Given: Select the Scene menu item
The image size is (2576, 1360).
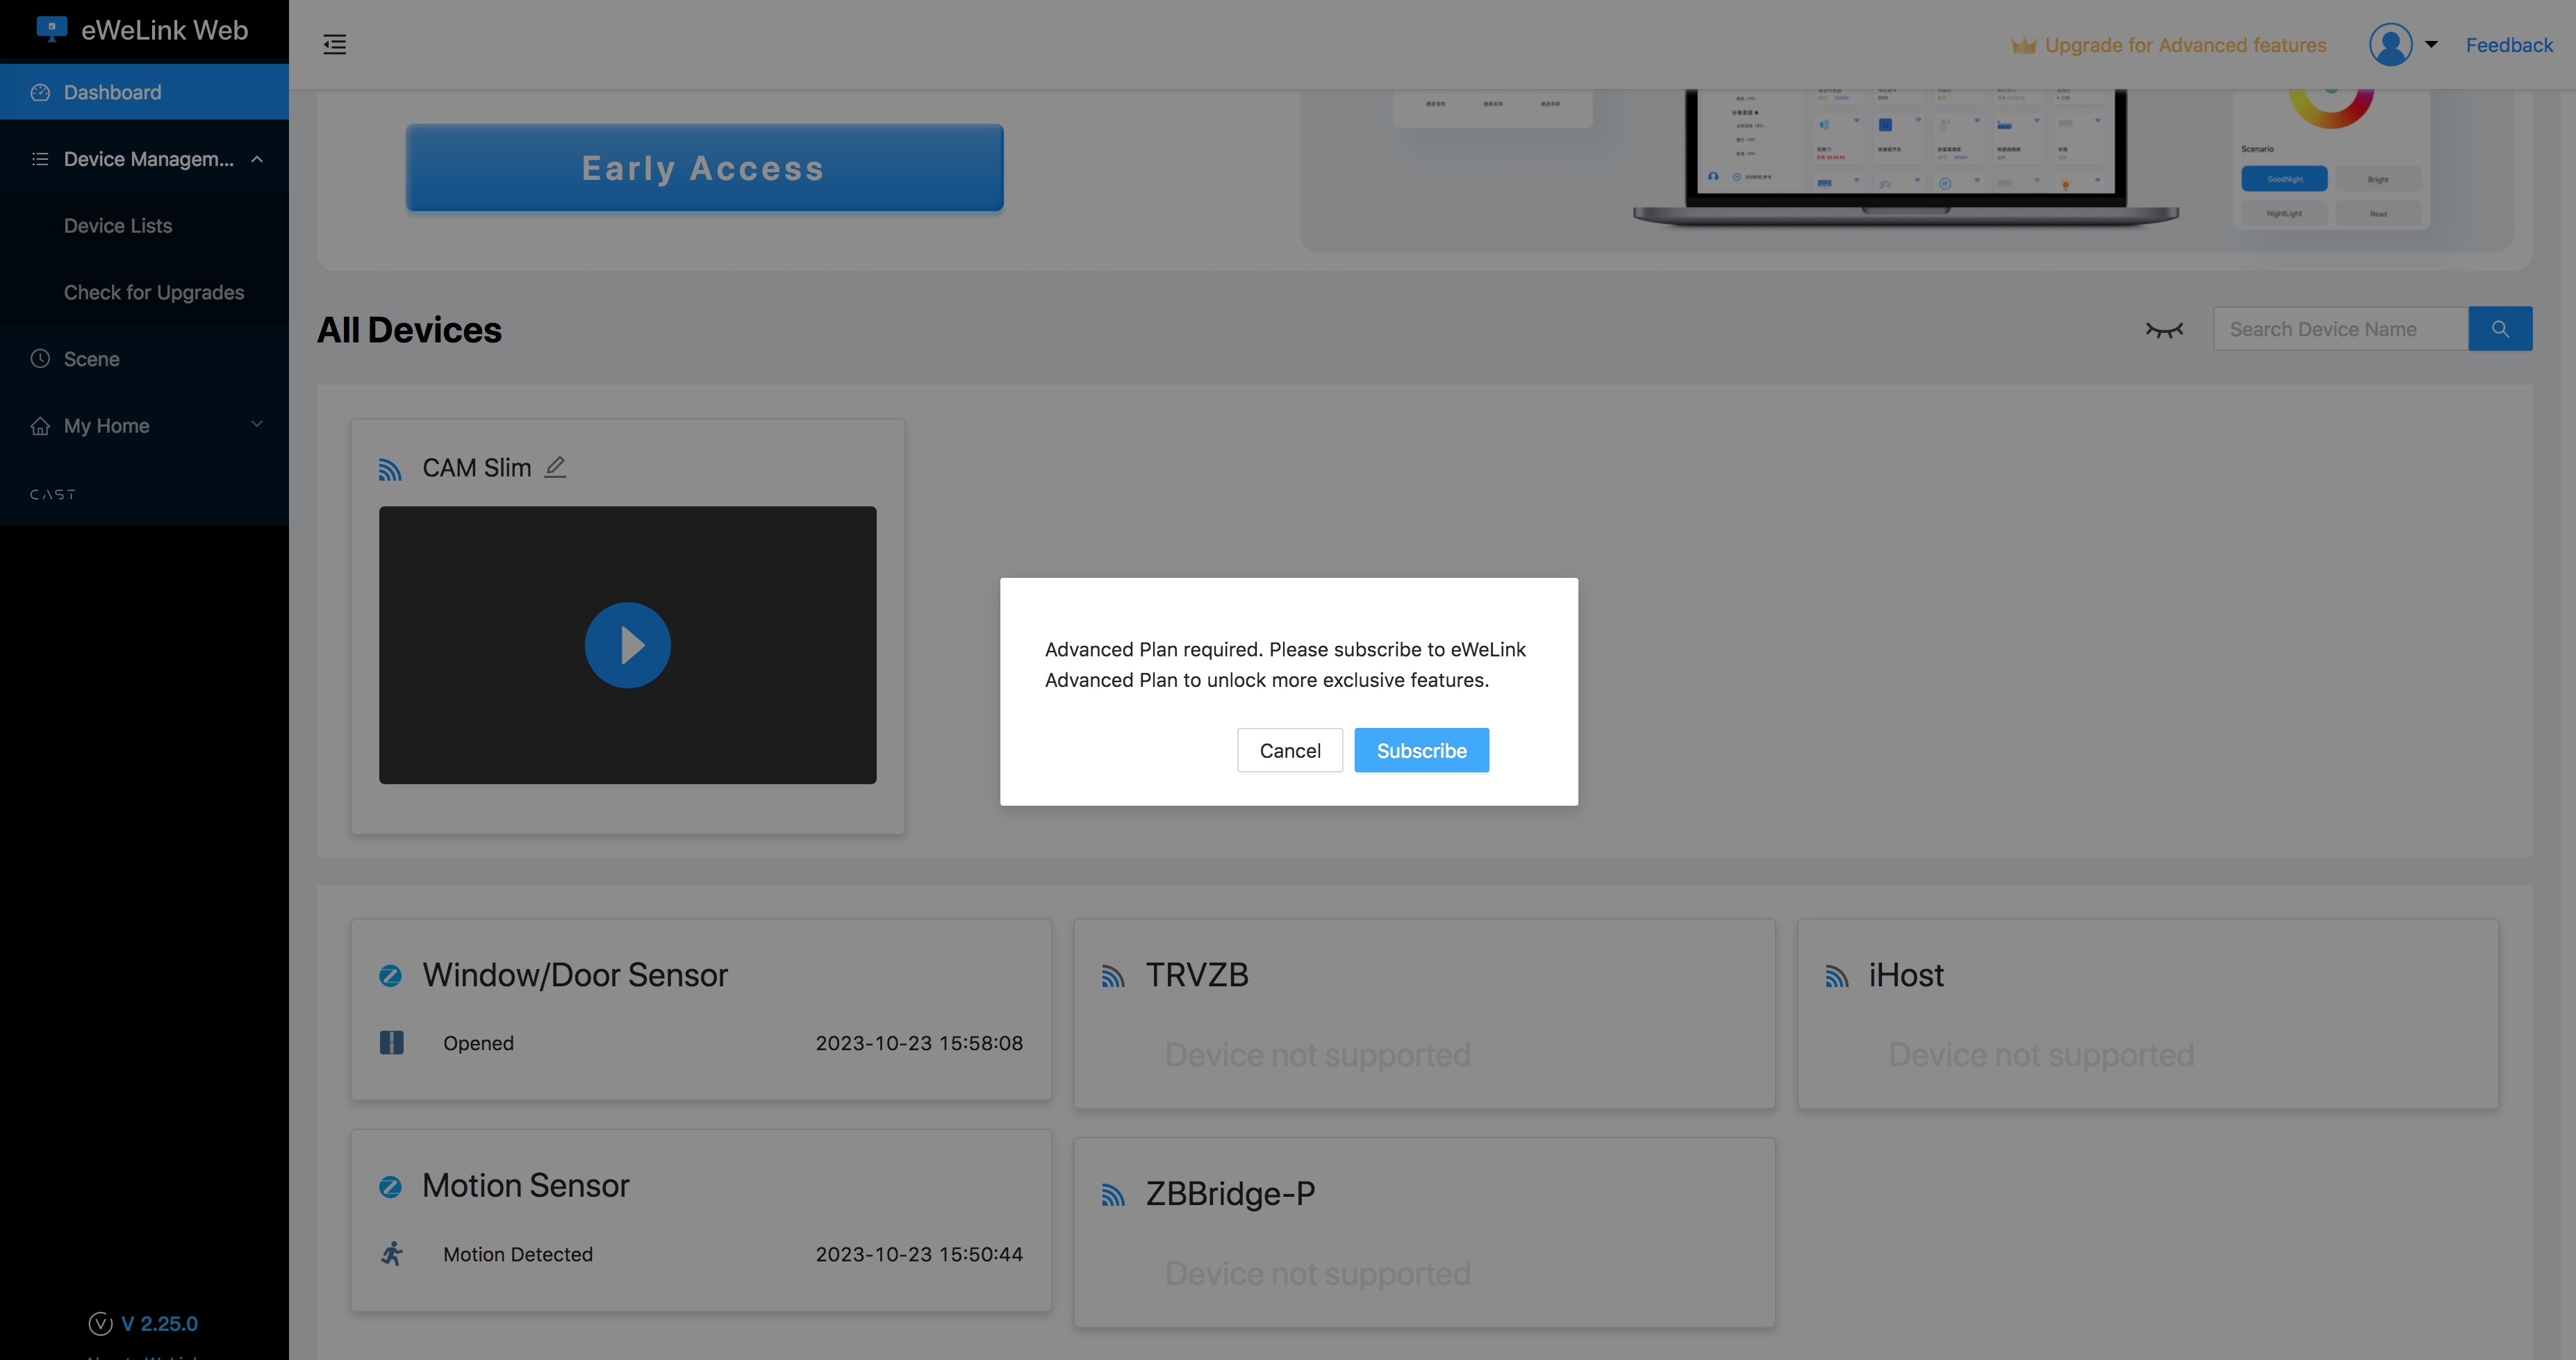Looking at the screenshot, I should click(x=91, y=359).
